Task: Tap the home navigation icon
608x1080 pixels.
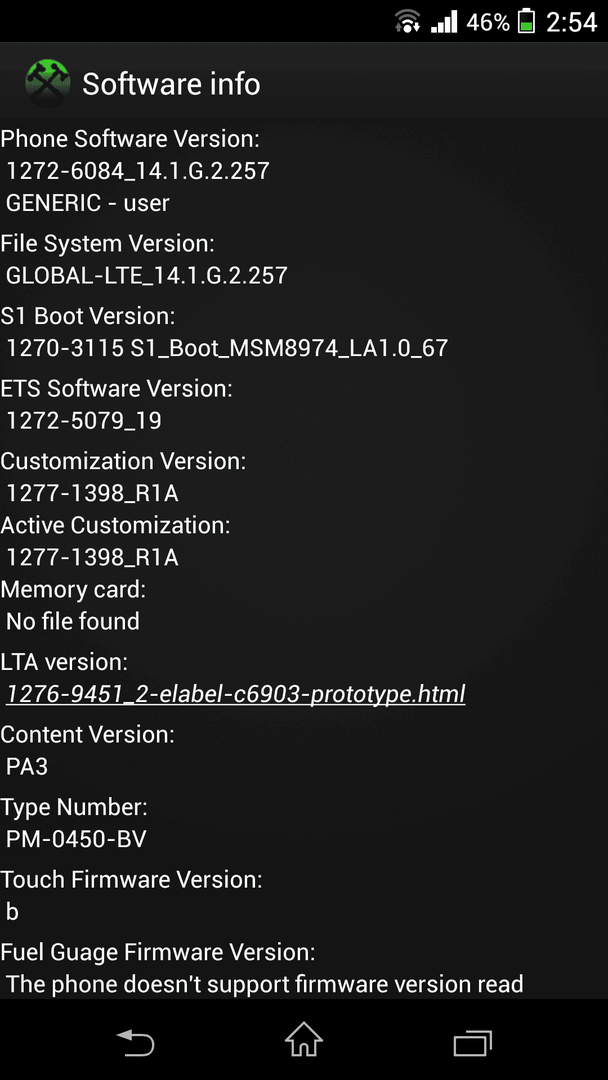Action: click(304, 1039)
